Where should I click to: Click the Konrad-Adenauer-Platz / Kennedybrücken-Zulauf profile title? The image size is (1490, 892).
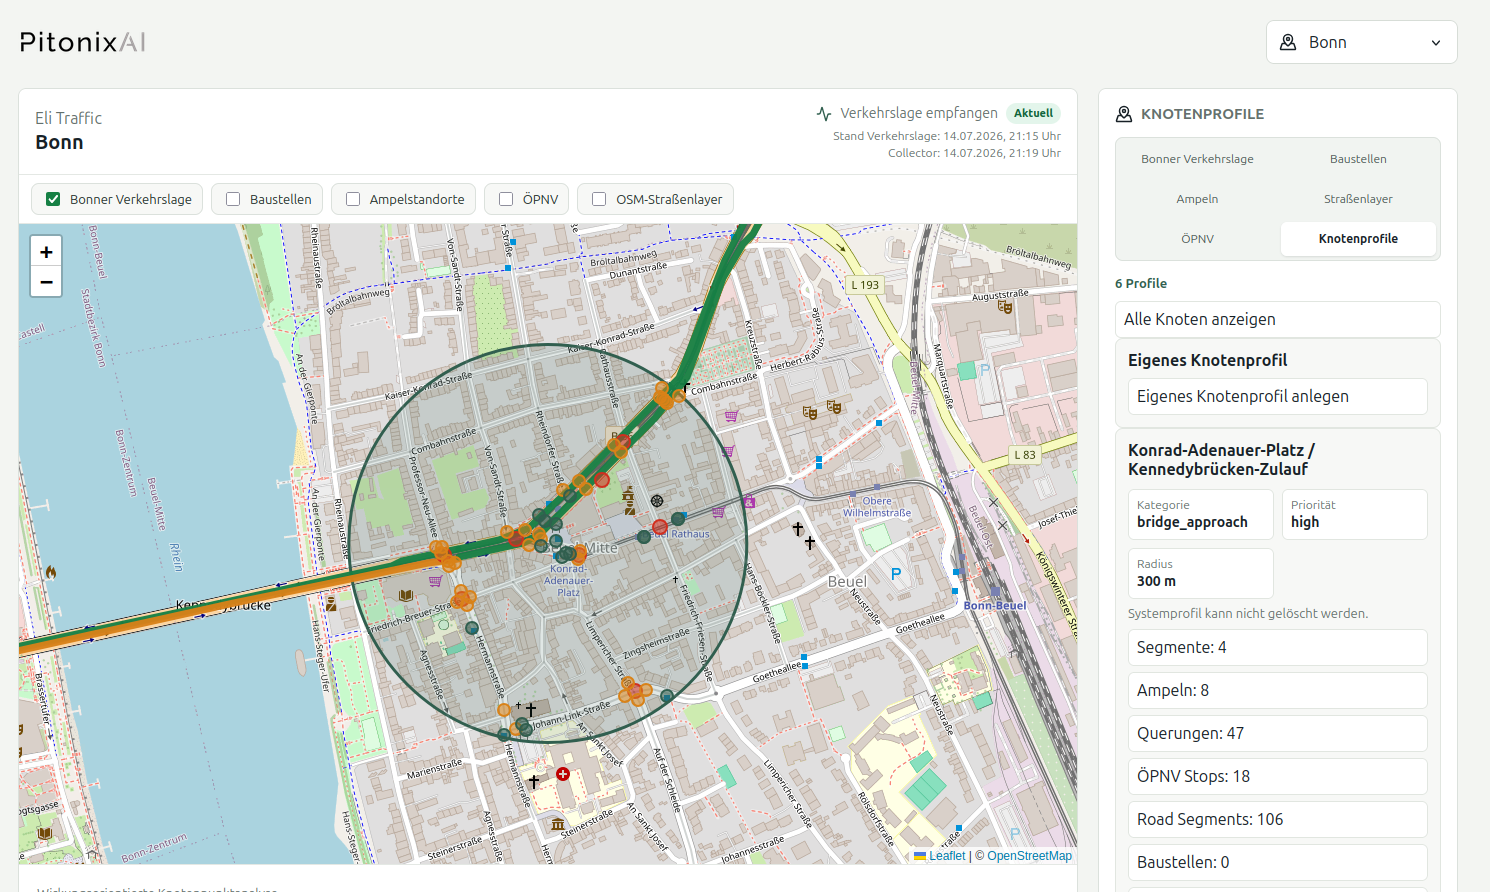pyautogui.click(x=1221, y=460)
